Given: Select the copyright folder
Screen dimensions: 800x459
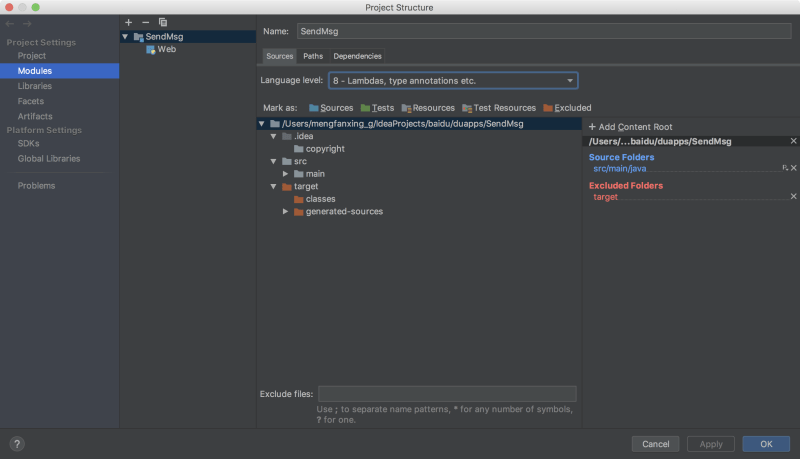Looking at the screenshot, I should point(319,149).
